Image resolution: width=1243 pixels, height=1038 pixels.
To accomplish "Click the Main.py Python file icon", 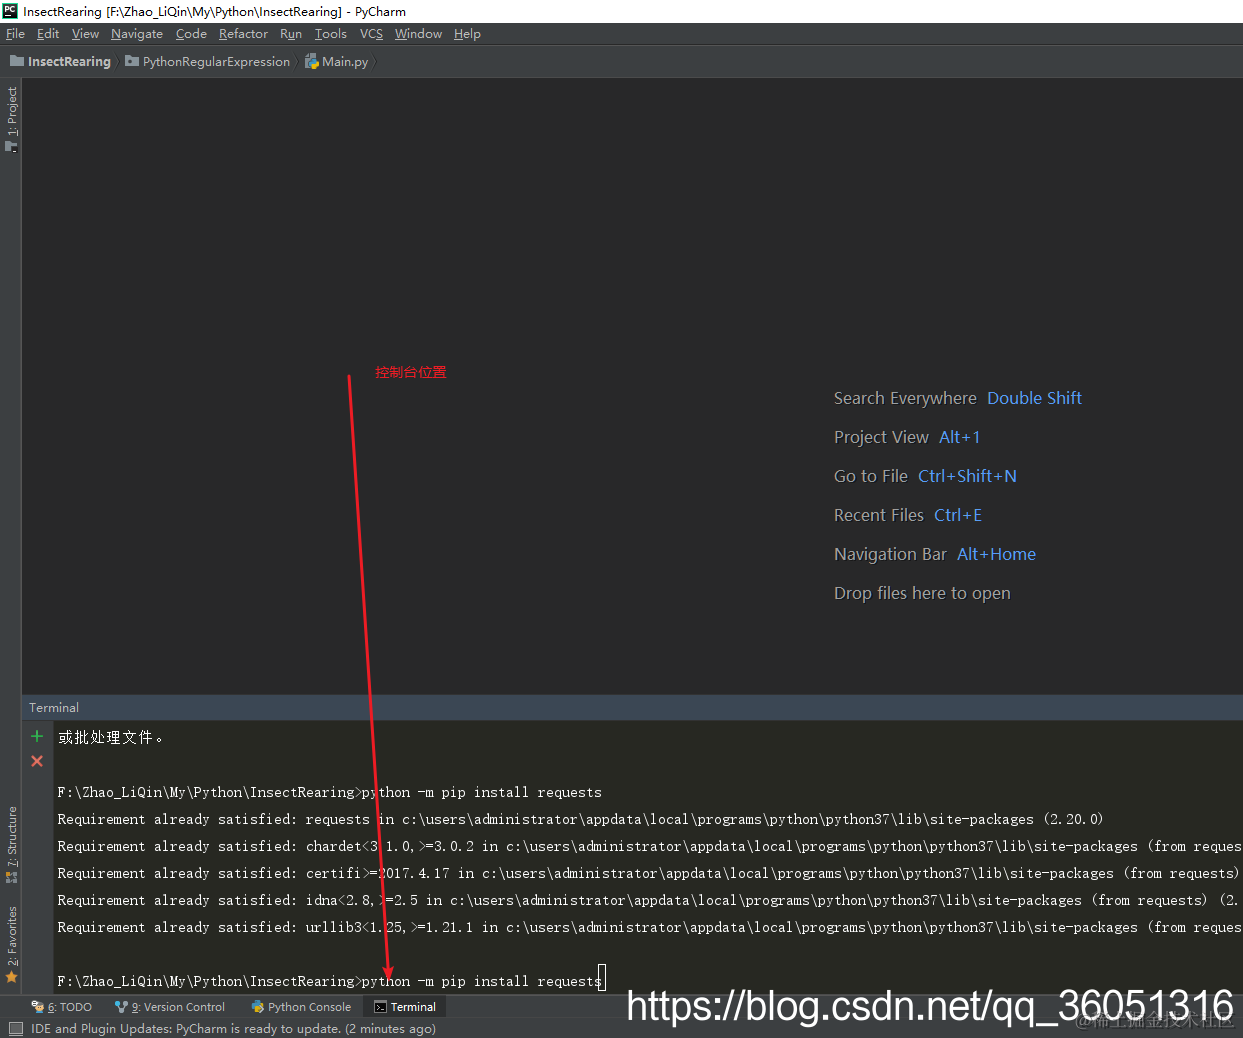I will point(312,62).
